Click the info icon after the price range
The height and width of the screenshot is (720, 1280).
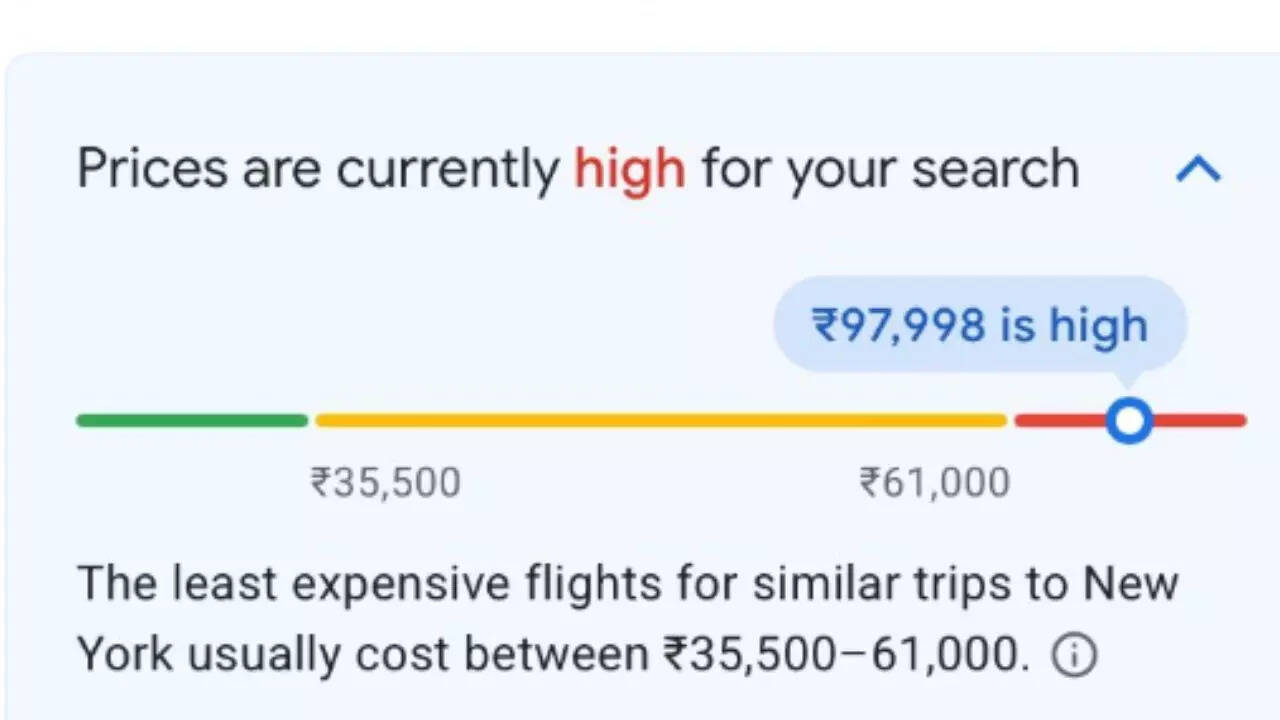(x=1075, y=656)
